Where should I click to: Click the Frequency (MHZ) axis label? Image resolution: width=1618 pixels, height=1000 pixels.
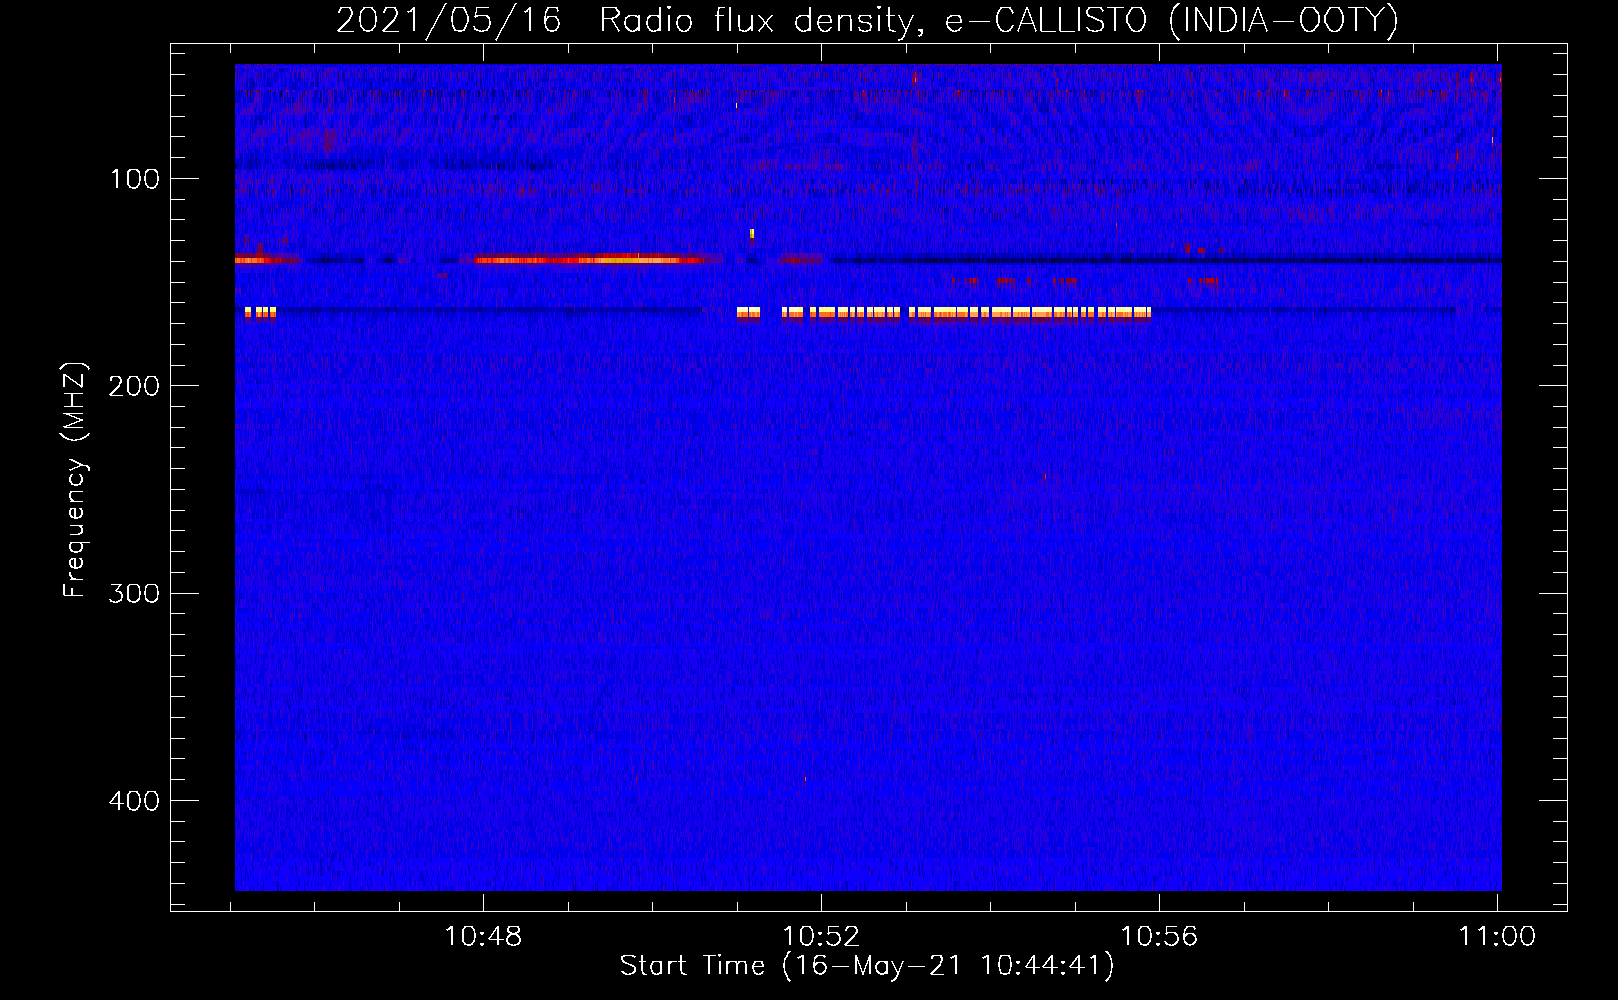74,480
